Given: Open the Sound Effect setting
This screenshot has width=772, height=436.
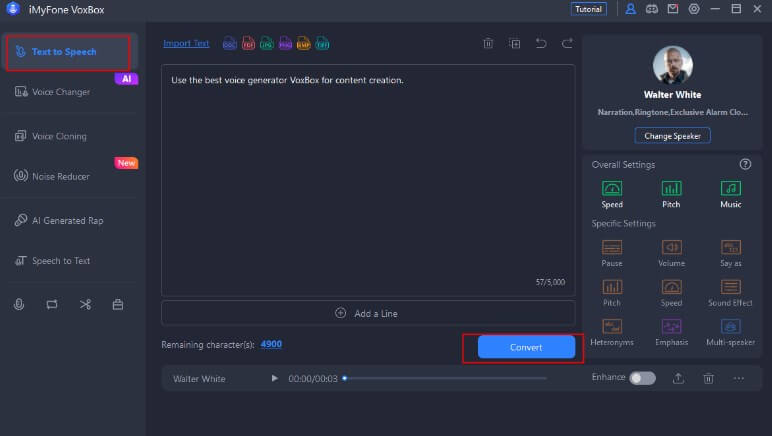Looking at the screenshot, I should click(731, 293).
